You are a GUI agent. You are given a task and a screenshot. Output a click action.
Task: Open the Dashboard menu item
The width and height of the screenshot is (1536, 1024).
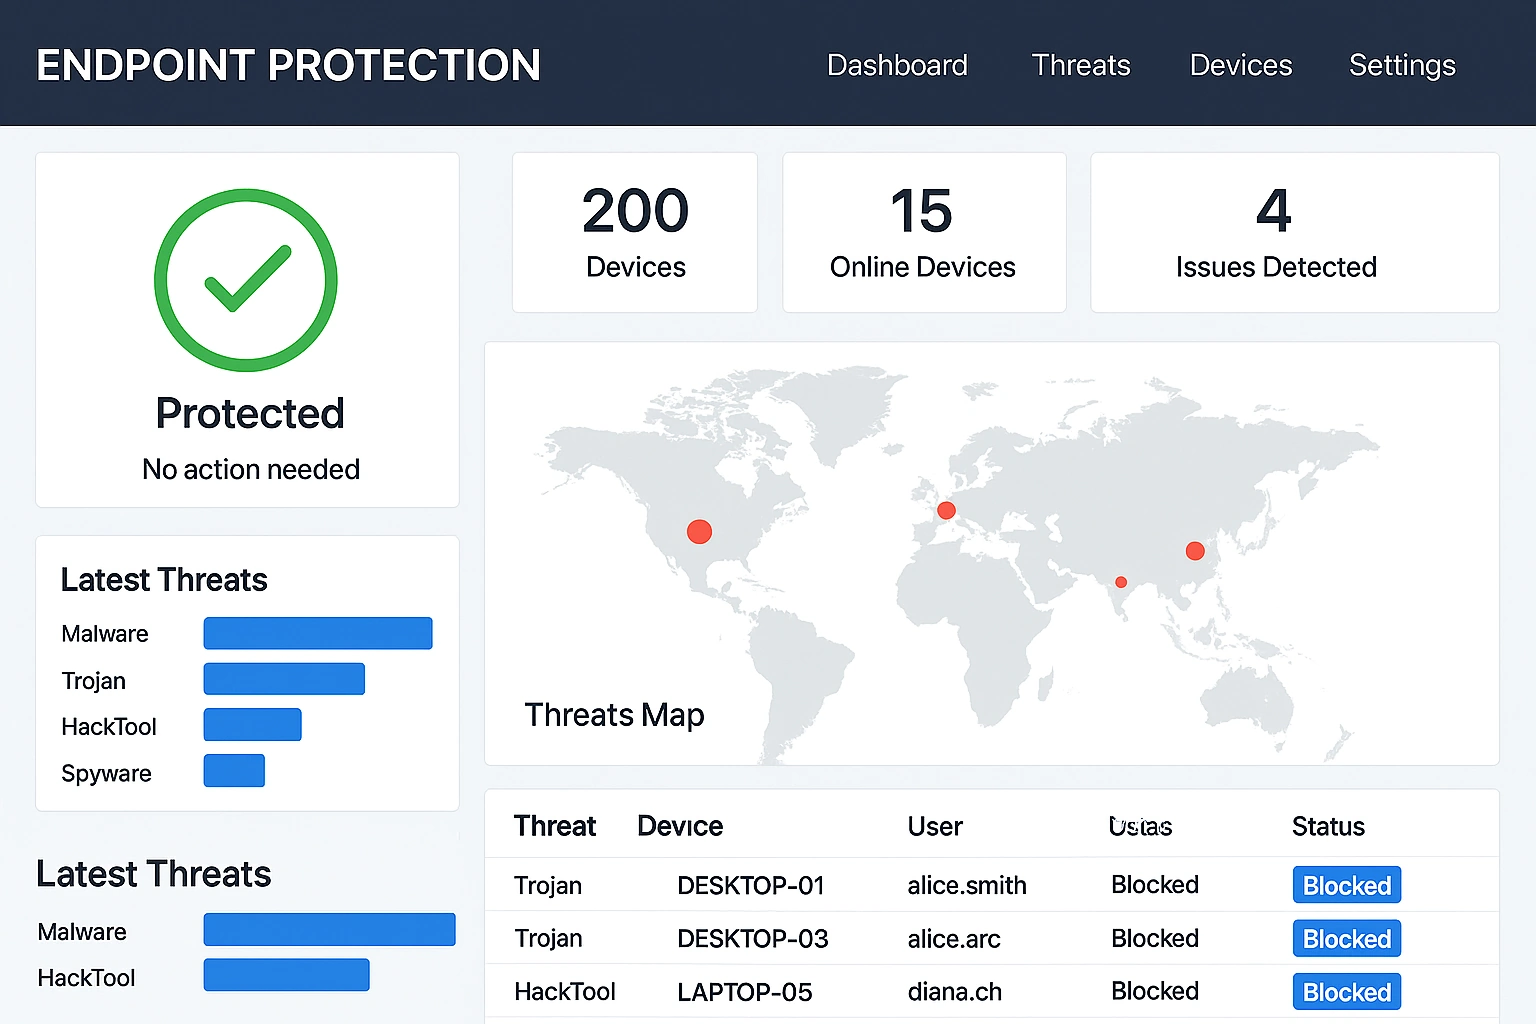tap(897, 64)
